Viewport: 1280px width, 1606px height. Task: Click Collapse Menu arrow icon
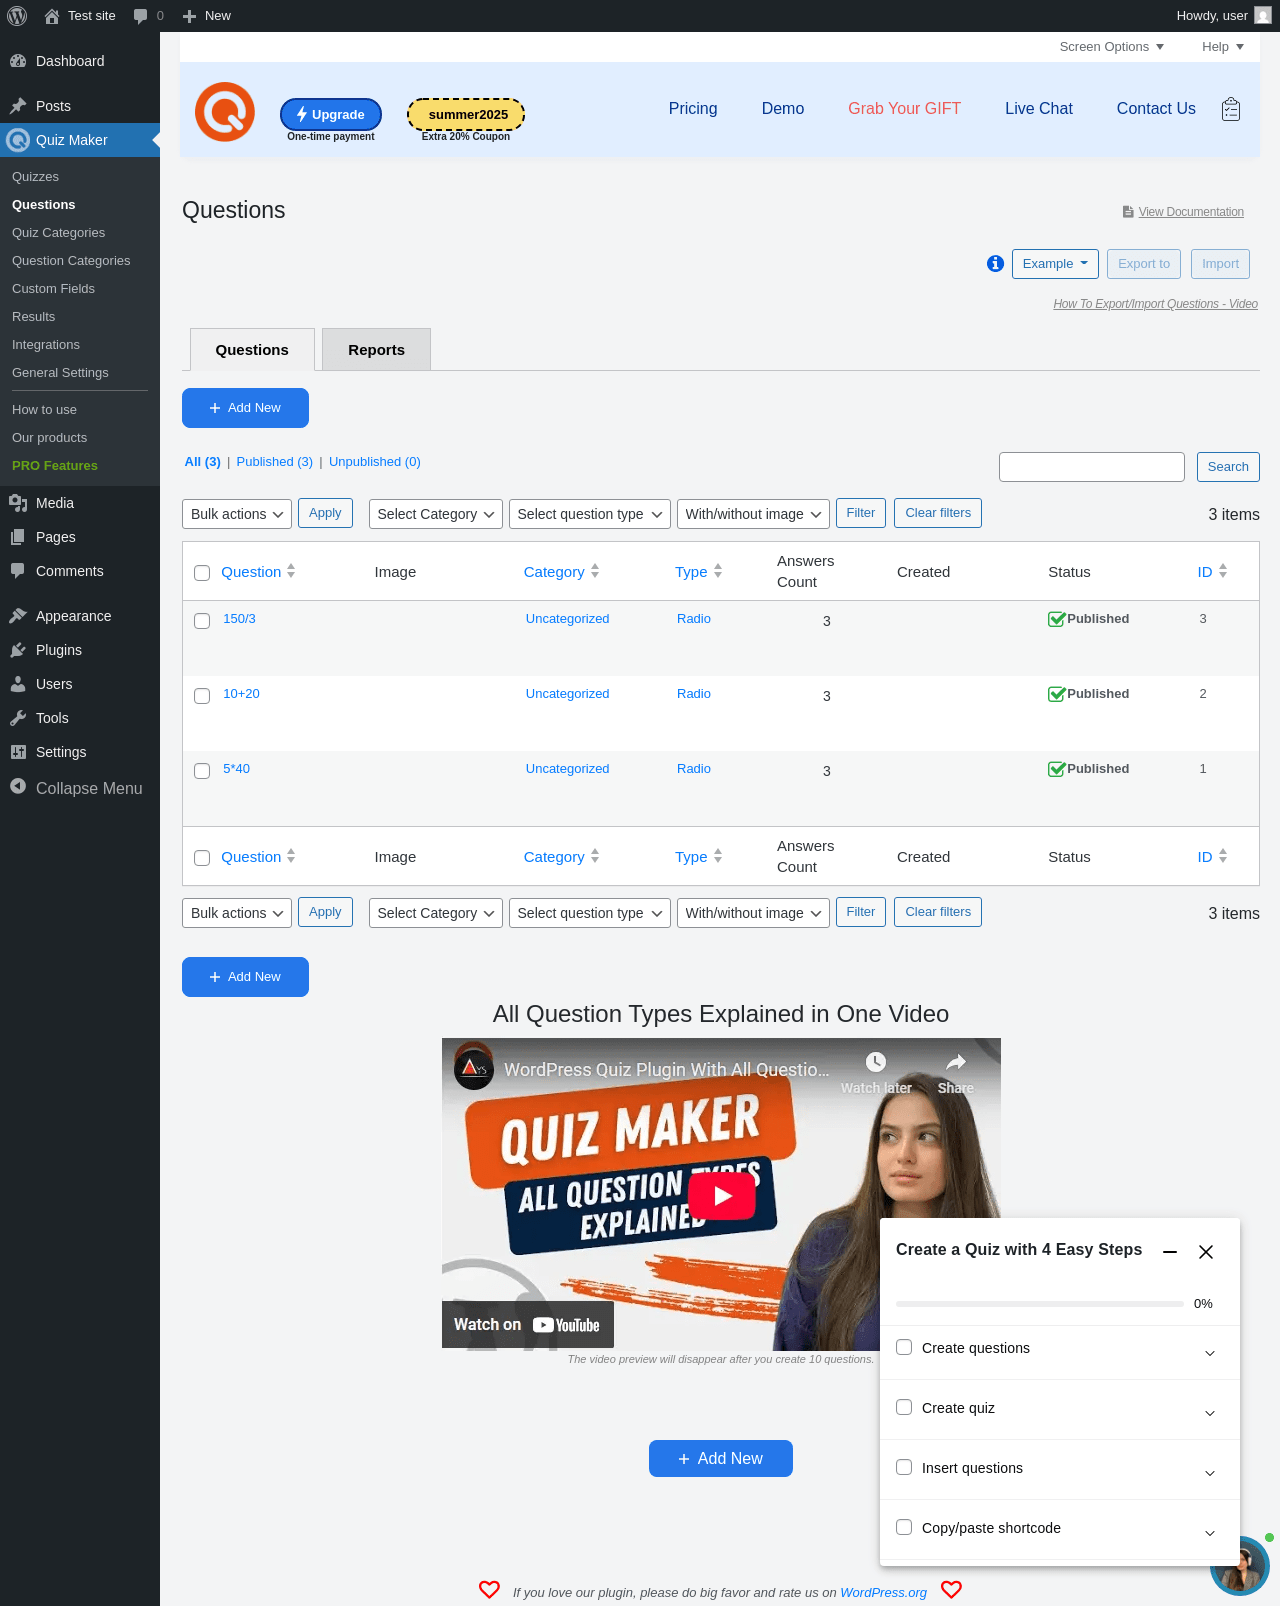point(18,787)
